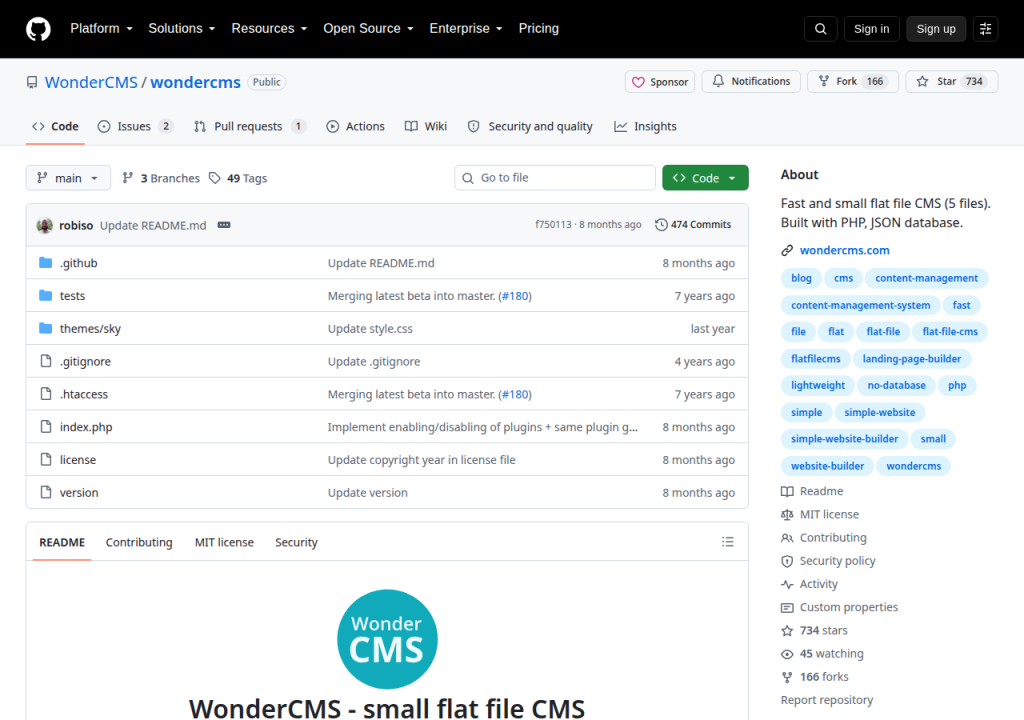
Task: Click the WonderCMS round logo image
Action: tap(387, 639)
